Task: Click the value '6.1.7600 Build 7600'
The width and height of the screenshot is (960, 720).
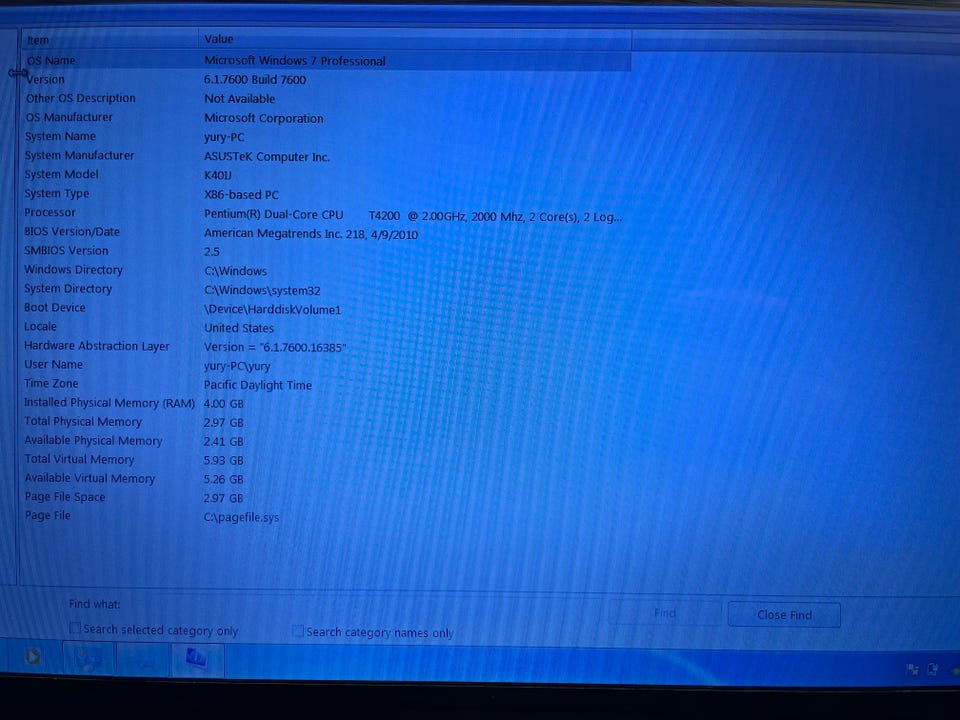Action: (x=255, y=80)
